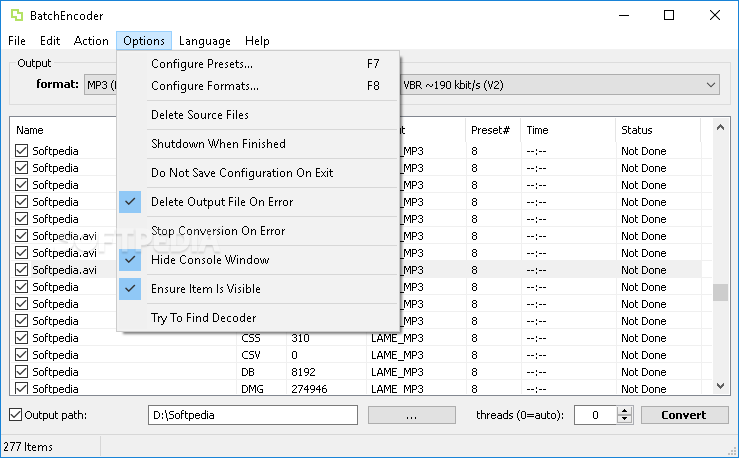Enable Delete Source Files option
Viewport: 739px width, 458px height.
coord(258,114)
